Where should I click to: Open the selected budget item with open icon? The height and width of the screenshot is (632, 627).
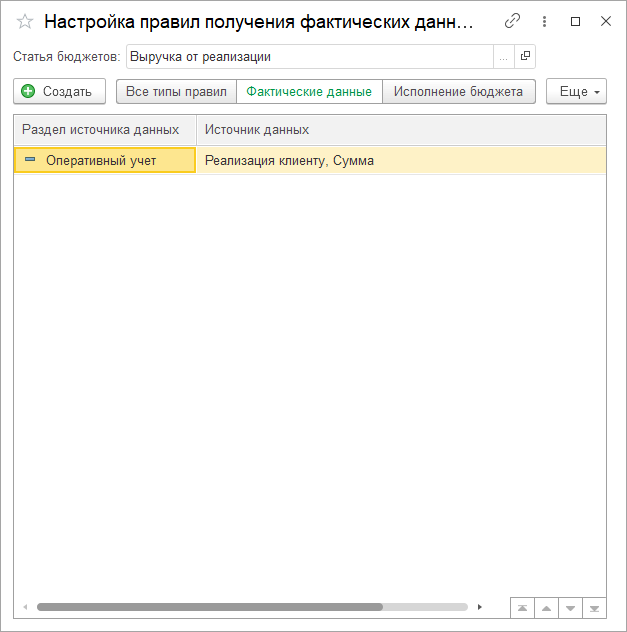526,57
